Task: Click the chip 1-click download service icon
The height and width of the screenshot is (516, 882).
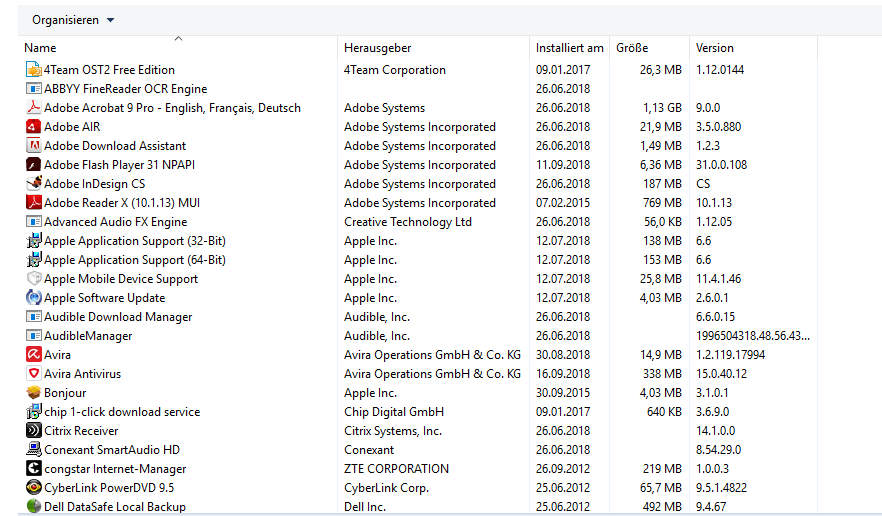Action: tap(34, 412)
